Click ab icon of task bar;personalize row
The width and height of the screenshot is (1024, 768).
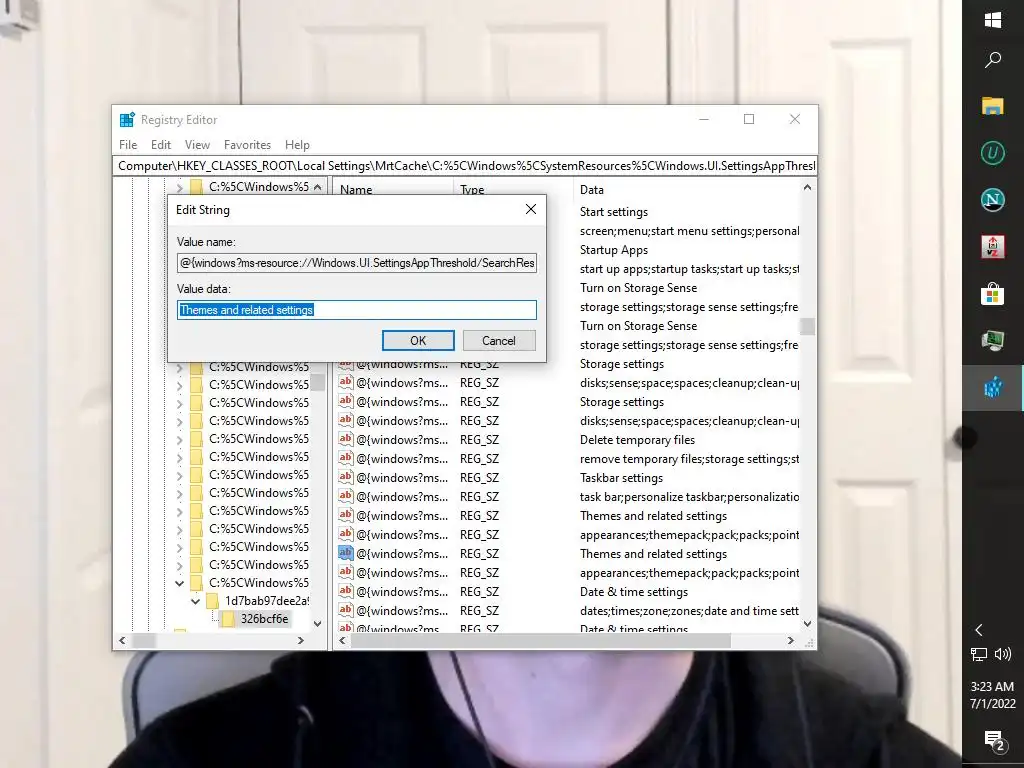[x=345, y=496]
